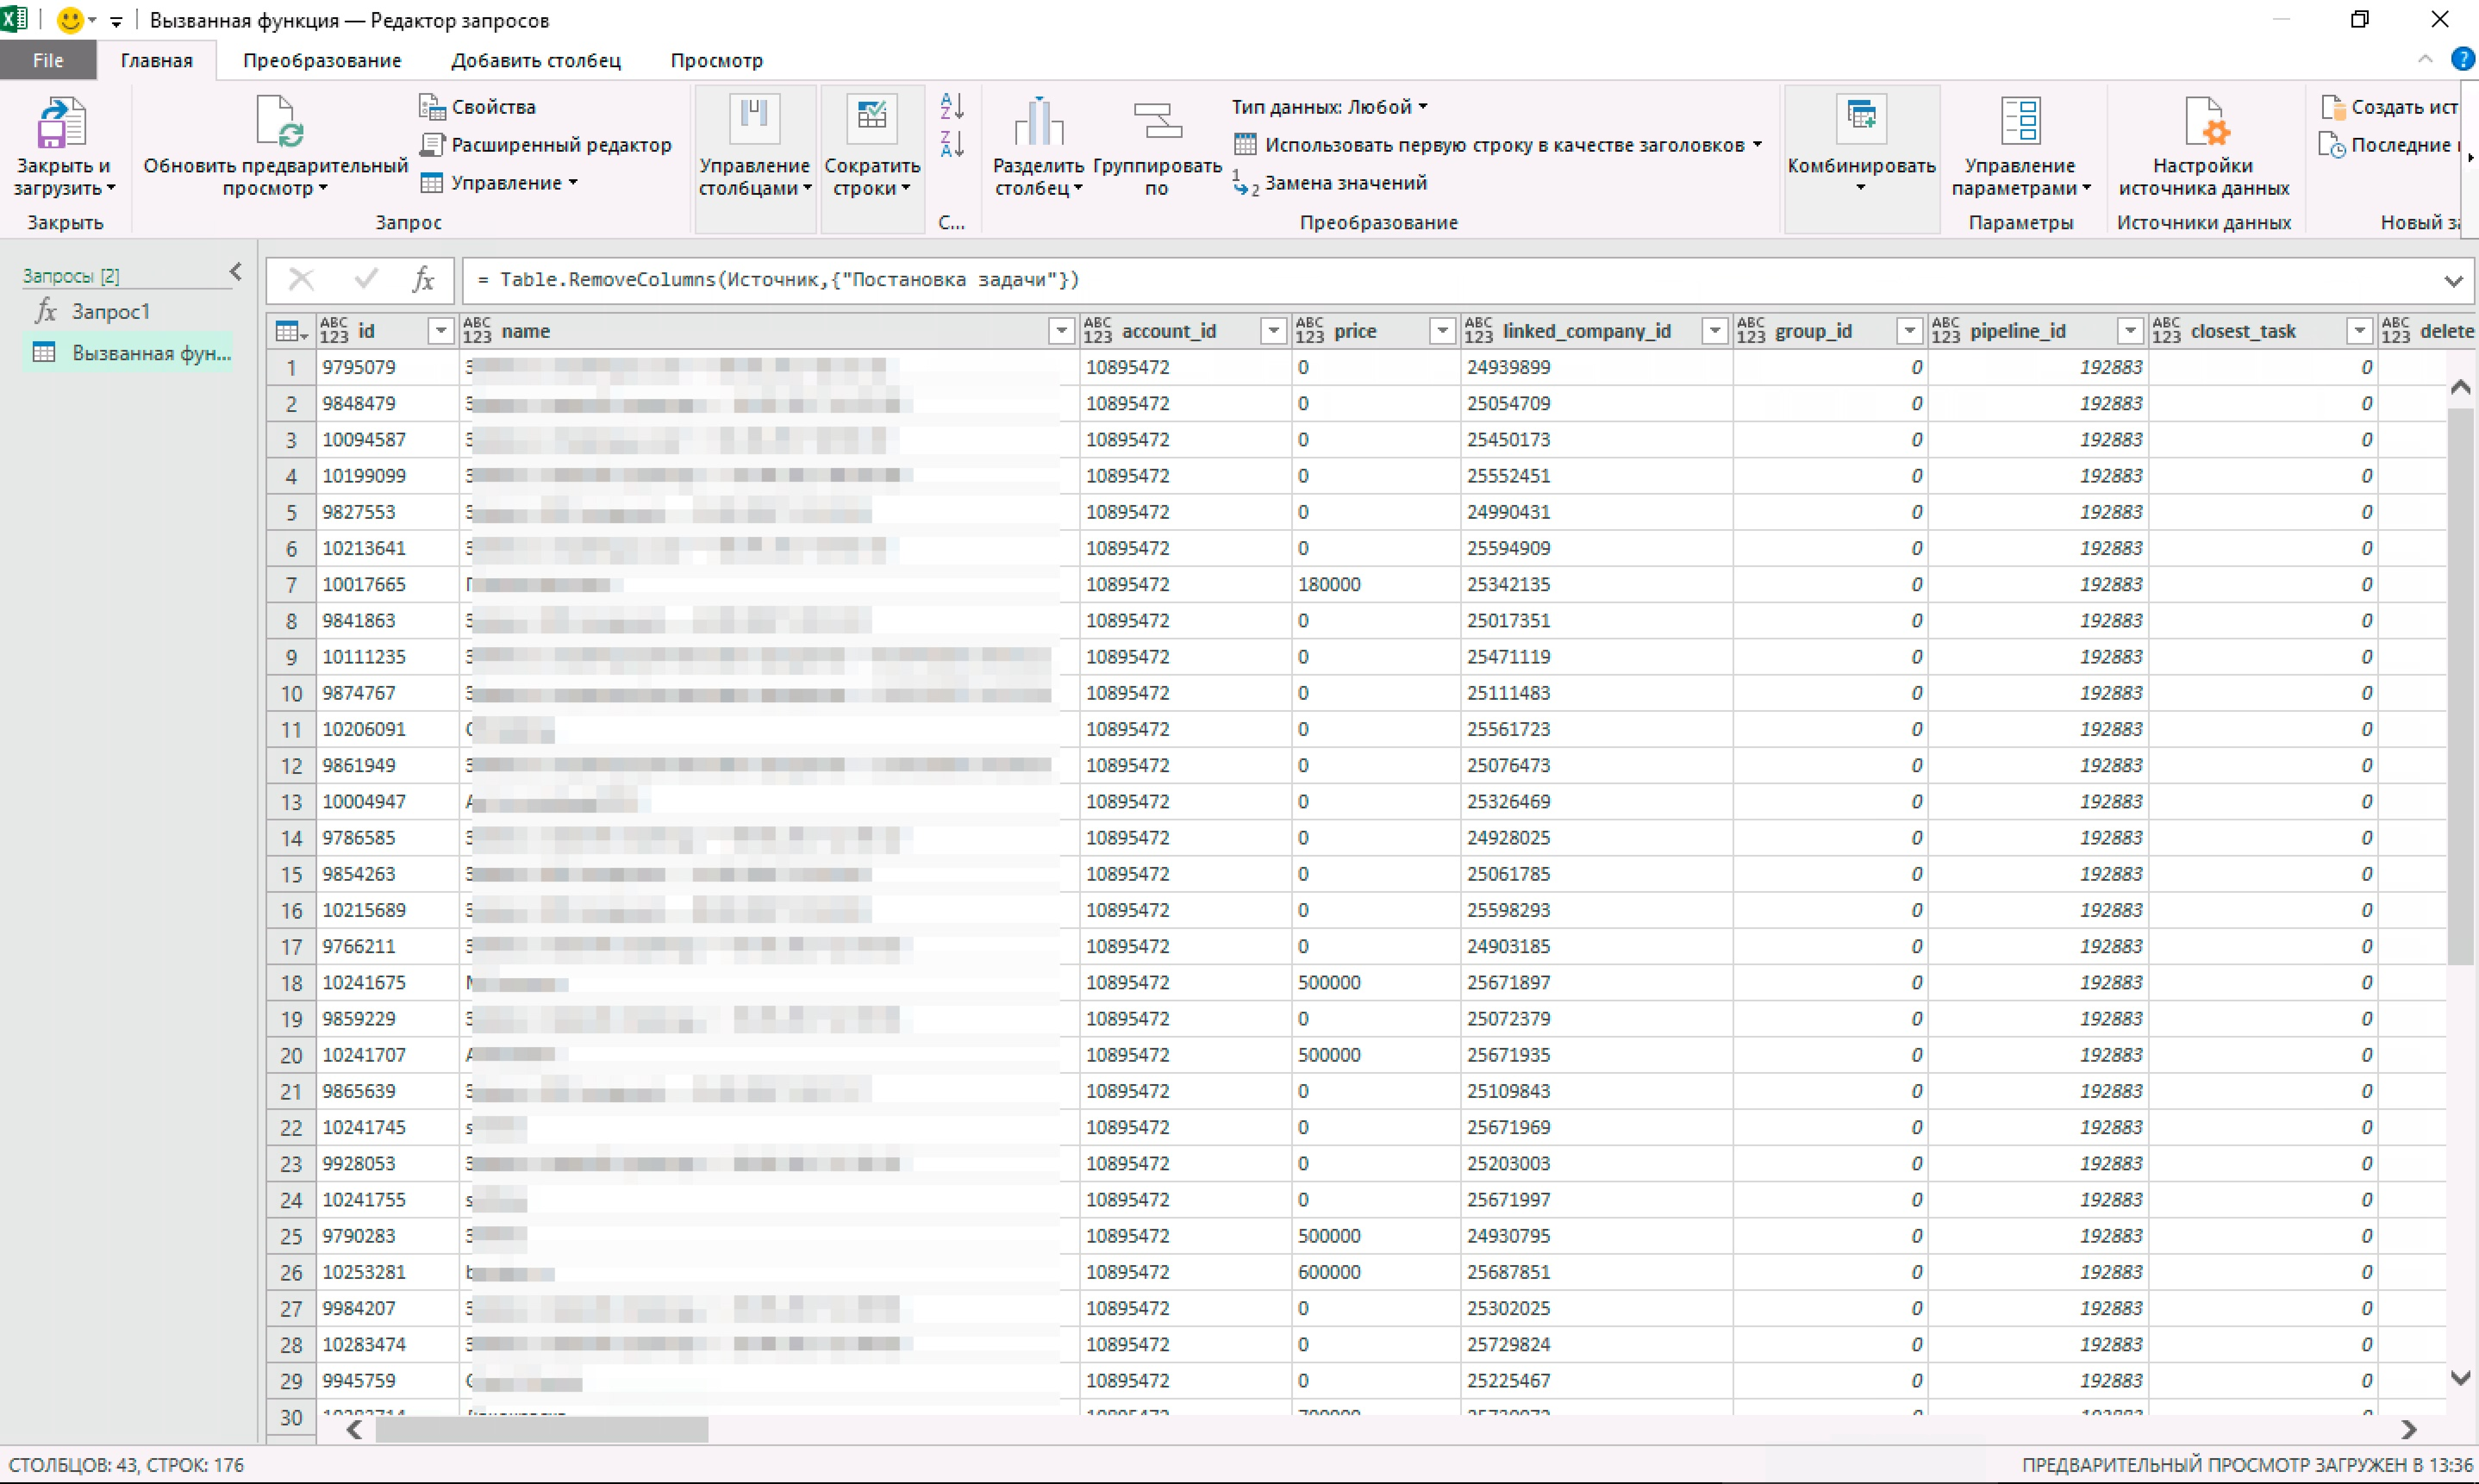Open quick access toolbar customize arrow

tap(116, 21)
